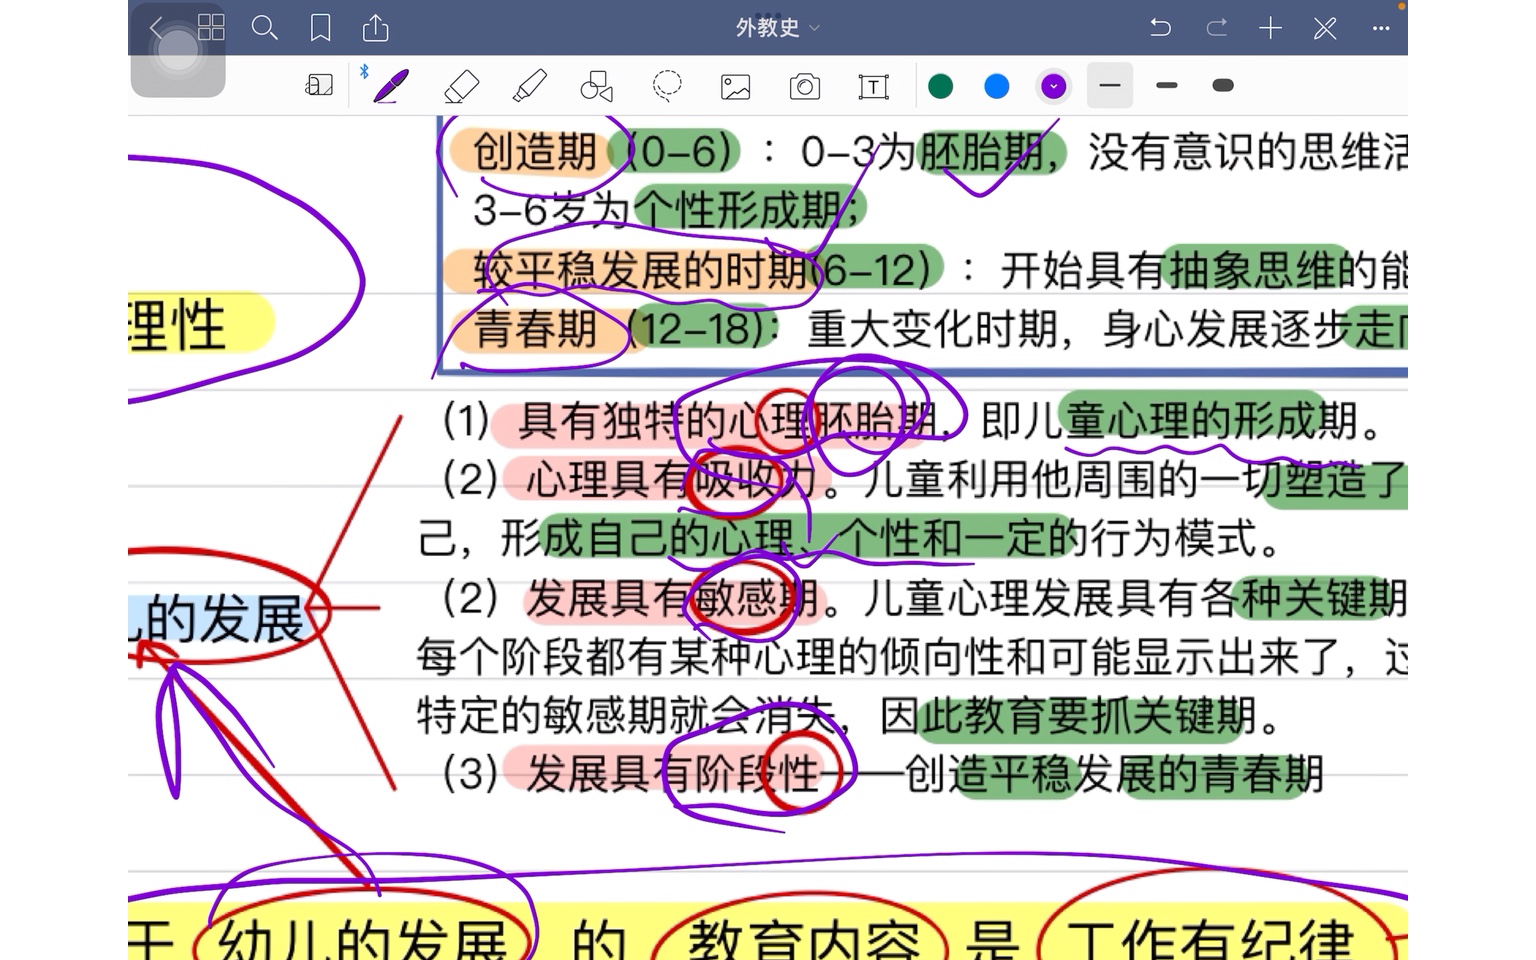
Task: Open the share and export menu
Action: 375,28
